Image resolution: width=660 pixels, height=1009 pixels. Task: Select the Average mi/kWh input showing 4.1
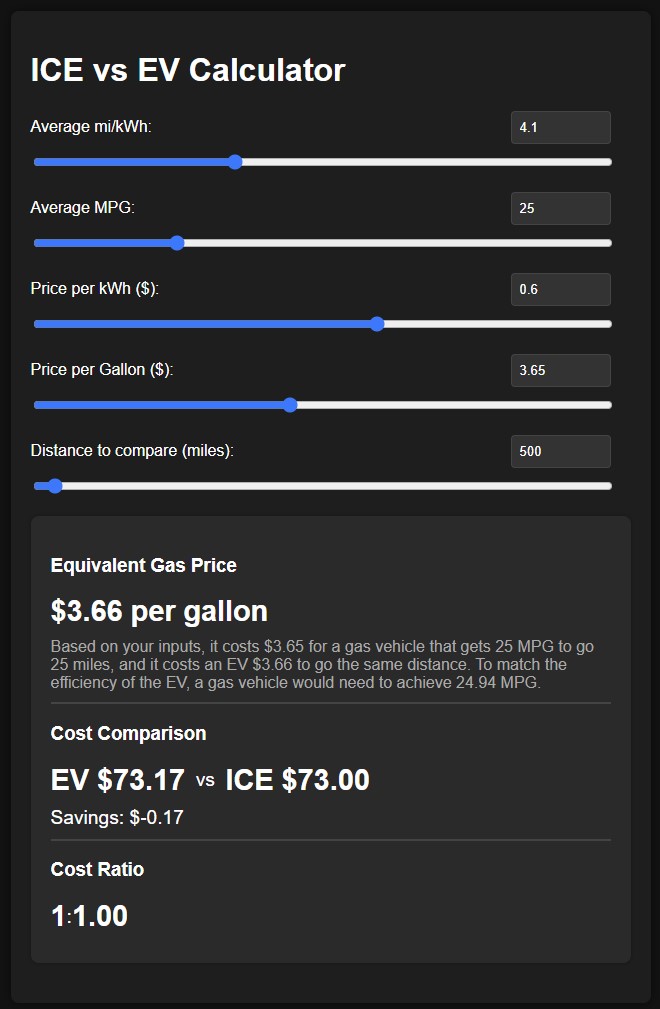(560, 127)
